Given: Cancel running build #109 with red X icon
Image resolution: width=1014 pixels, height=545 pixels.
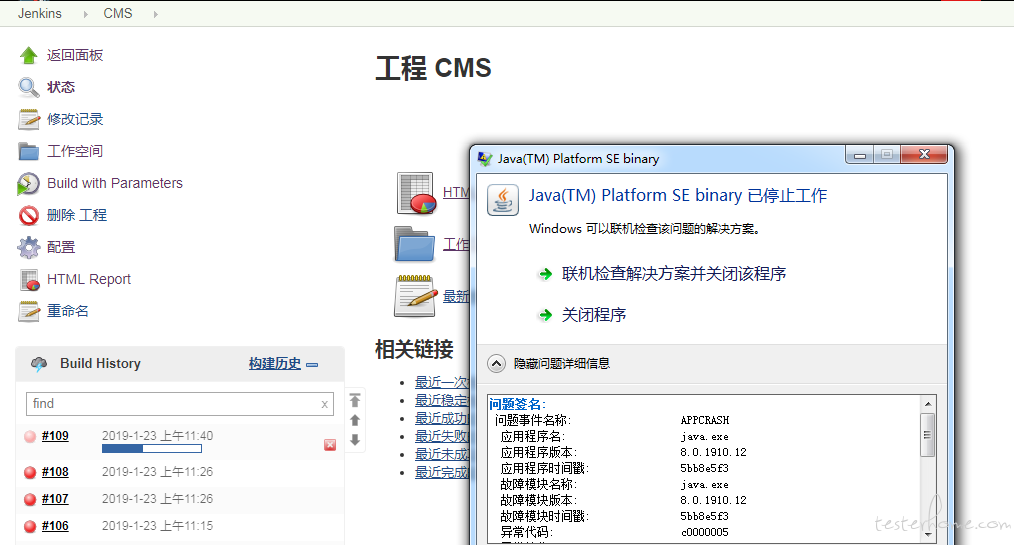Looking at the screenshot, I should [330, 445].
